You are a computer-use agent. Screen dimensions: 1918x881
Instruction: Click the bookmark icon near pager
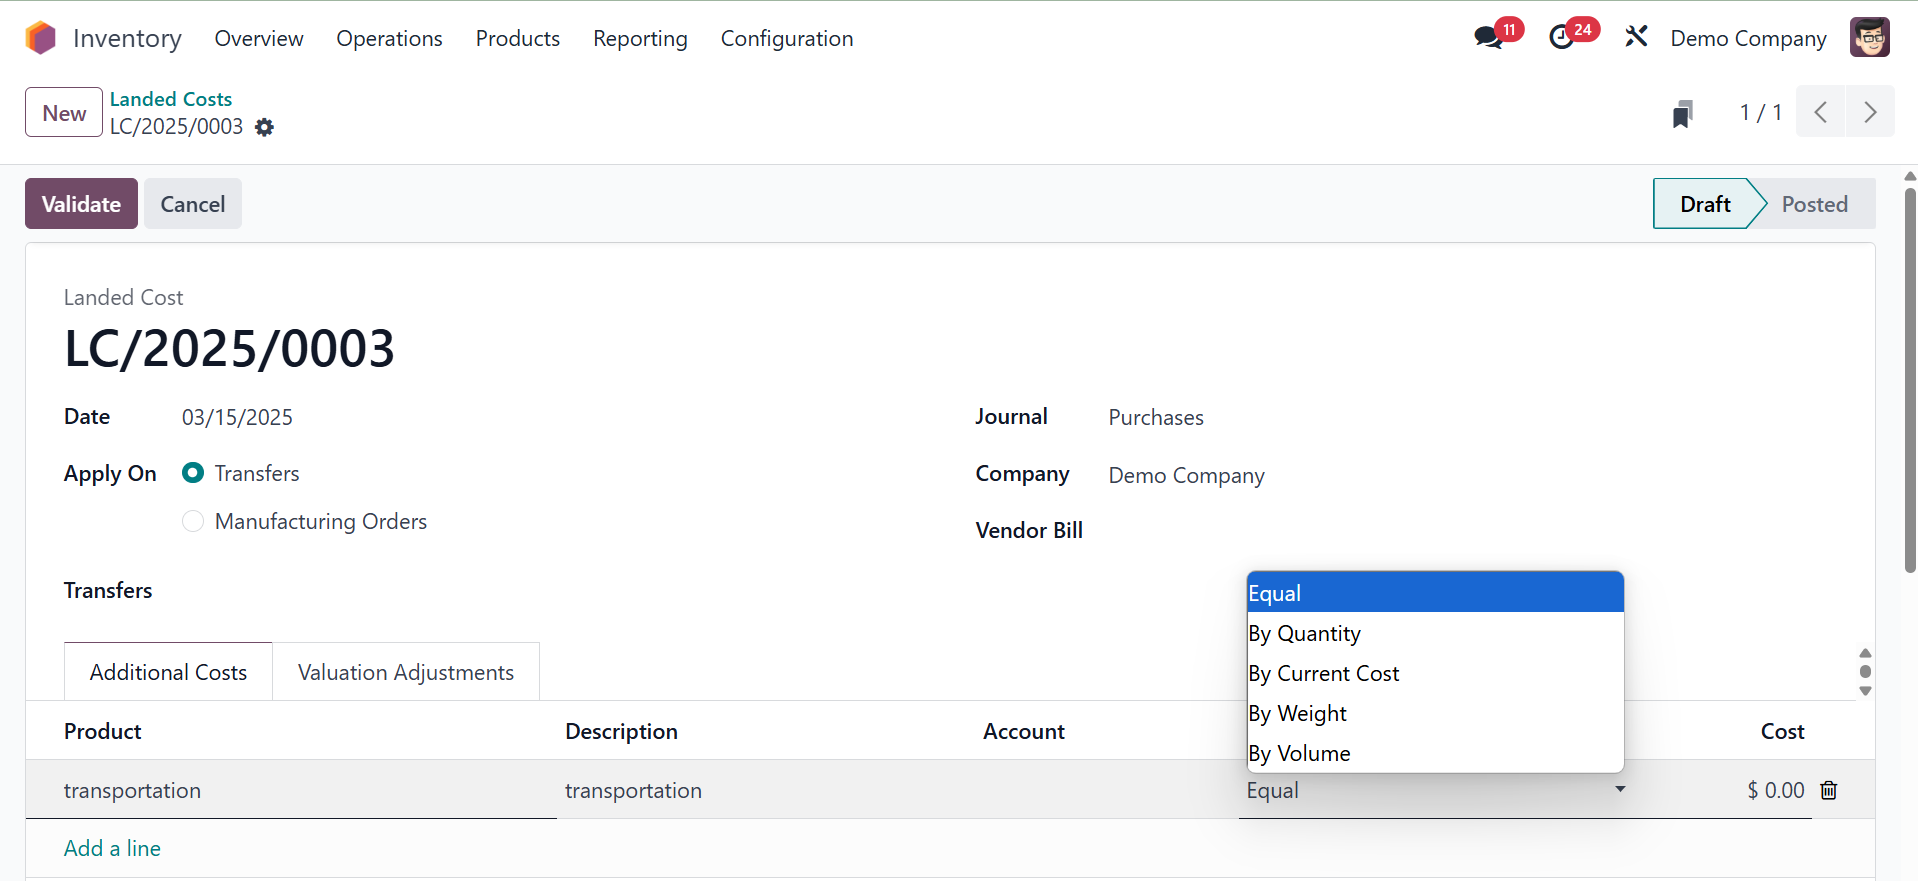pos(1682,114)
